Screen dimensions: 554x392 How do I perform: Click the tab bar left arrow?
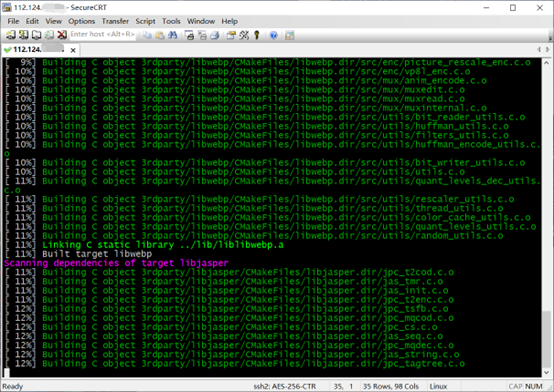(539, 49)
